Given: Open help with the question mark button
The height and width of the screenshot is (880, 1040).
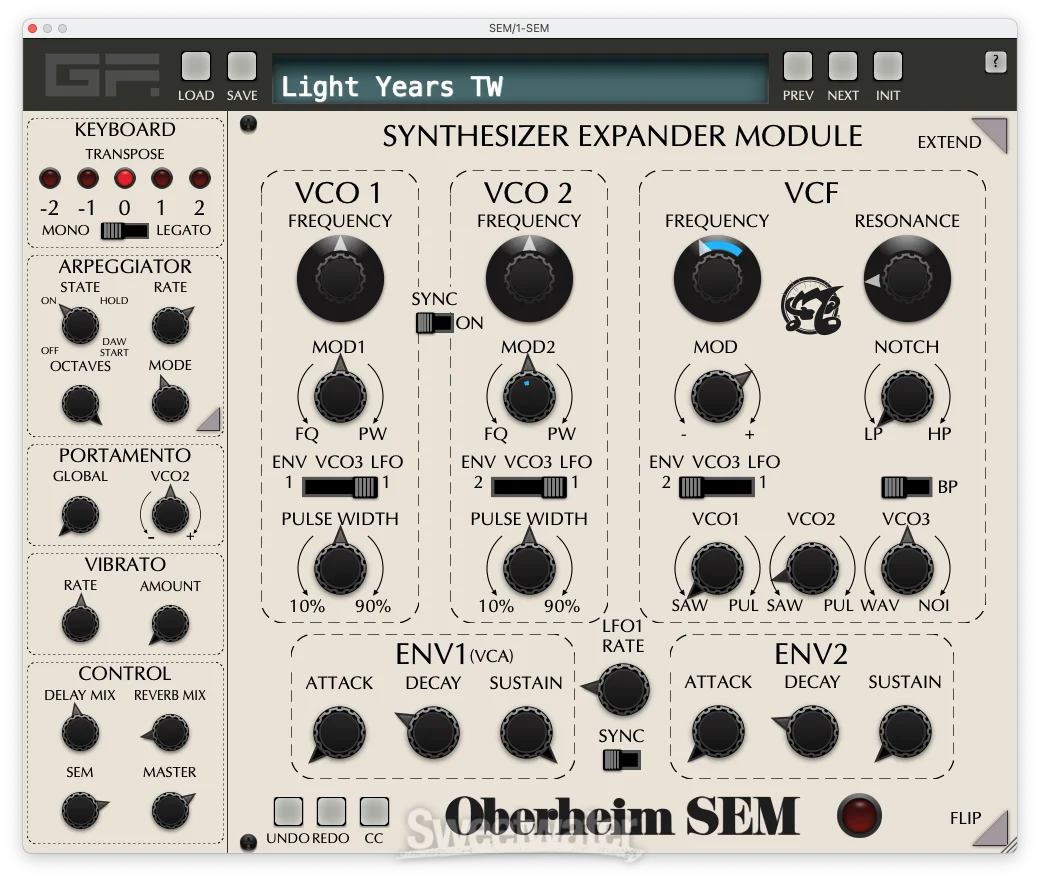Looking at the screenshot, I should (995, 62).
